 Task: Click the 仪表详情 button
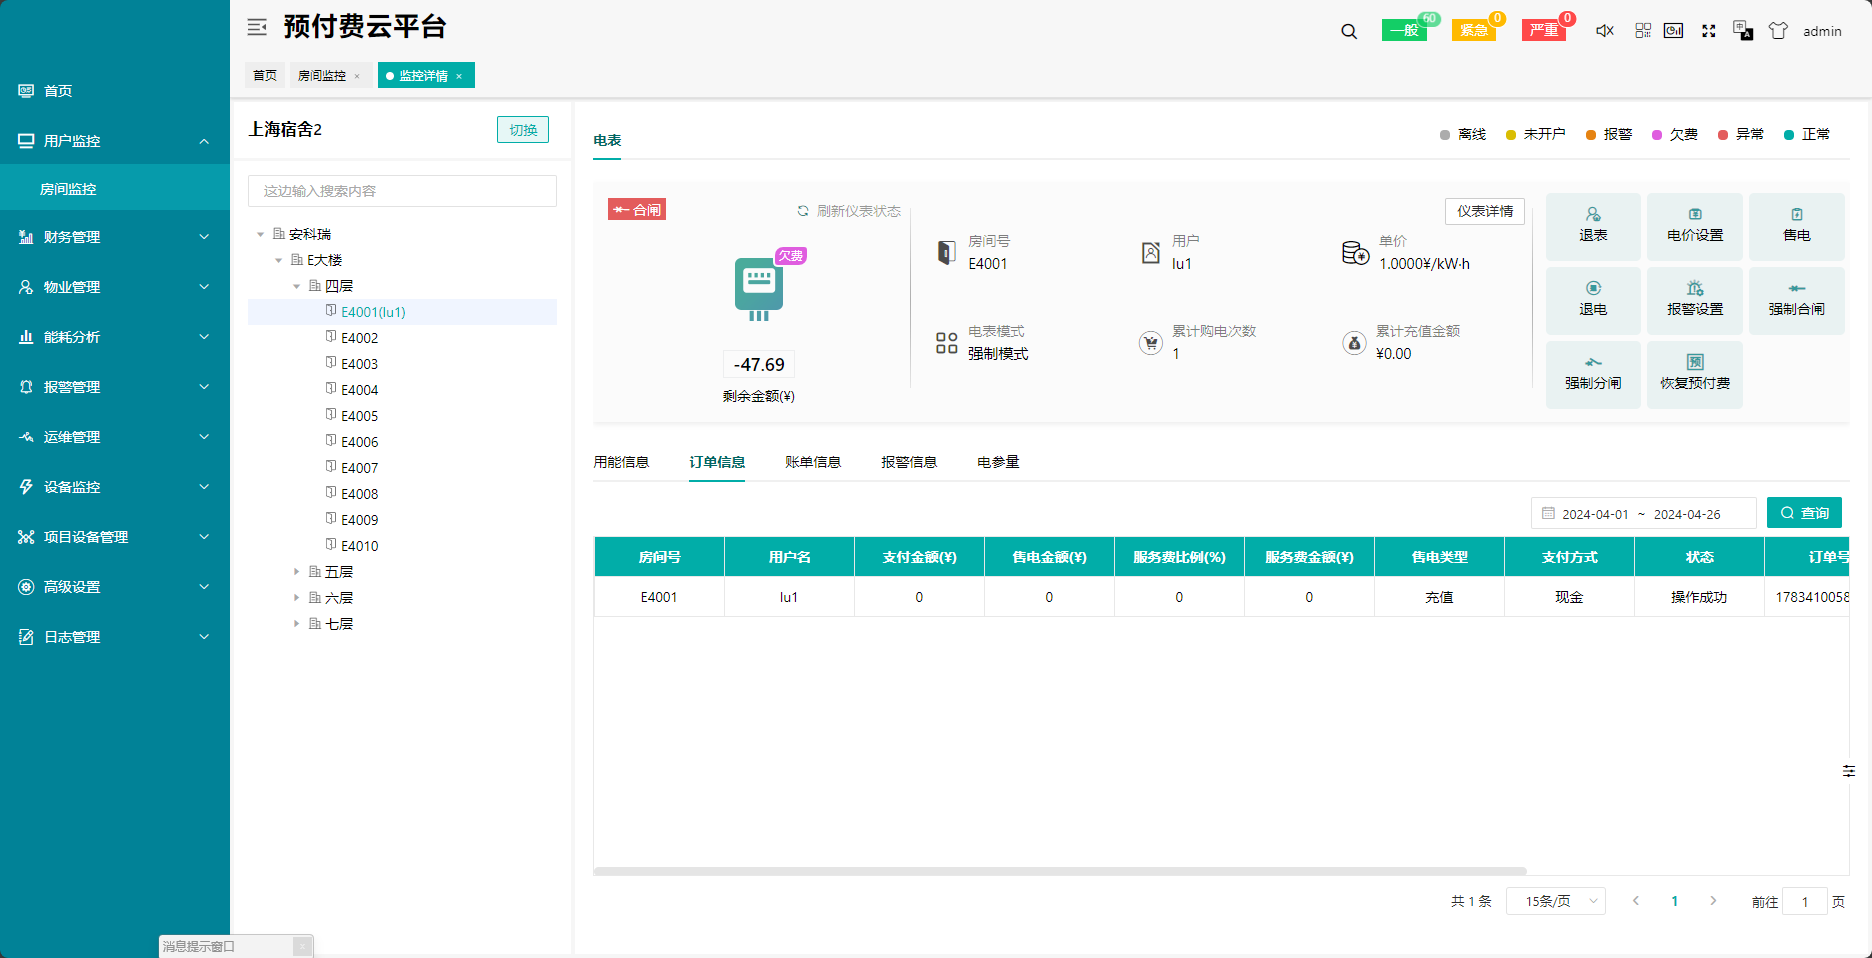[1484, 211]
